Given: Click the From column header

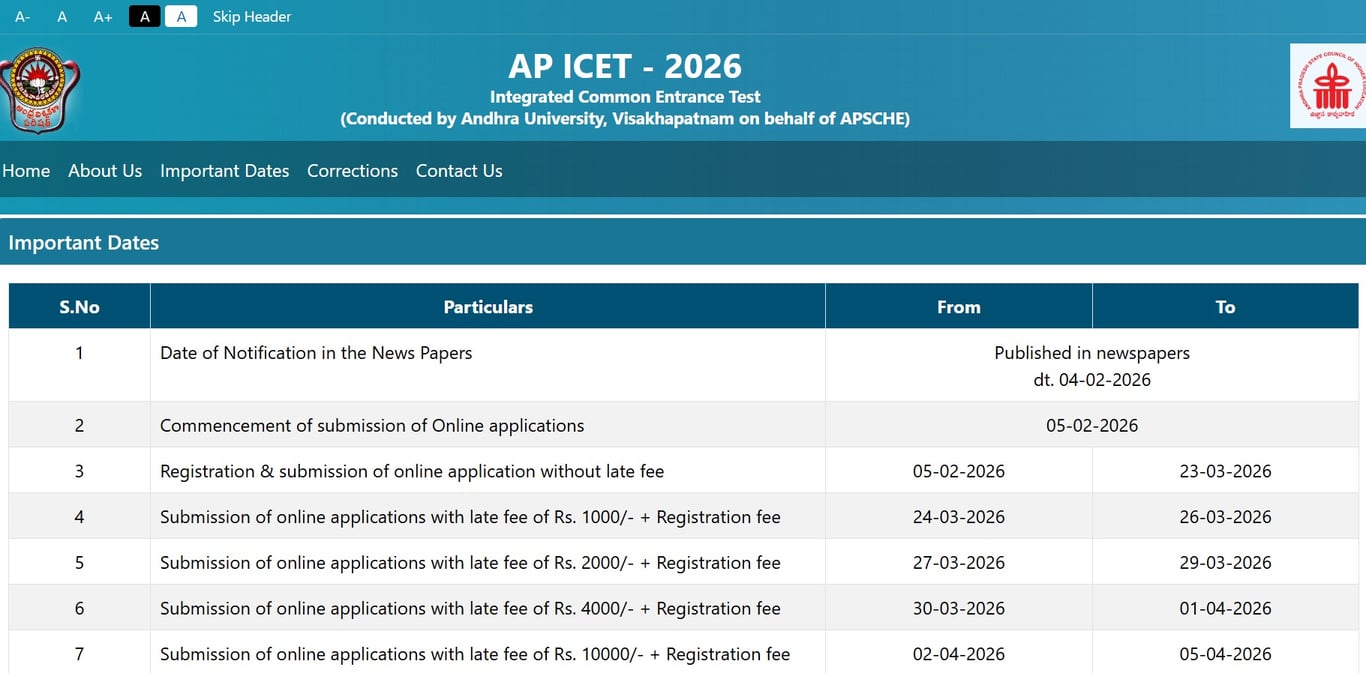Looking at the screenshot, I should coord(958,306).
